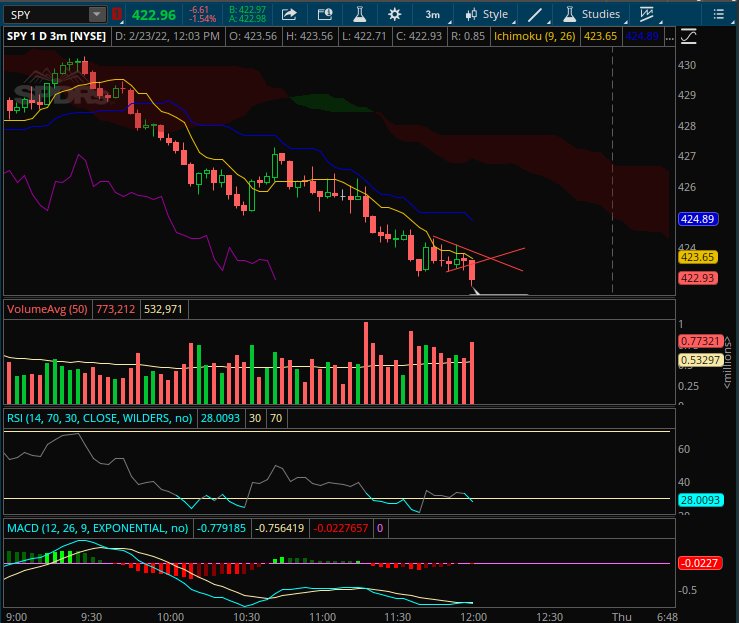Click the red -0.0227 MACD axis bubble
The width and height of the screenshot is (739, 623).
(x=700, y=563)
